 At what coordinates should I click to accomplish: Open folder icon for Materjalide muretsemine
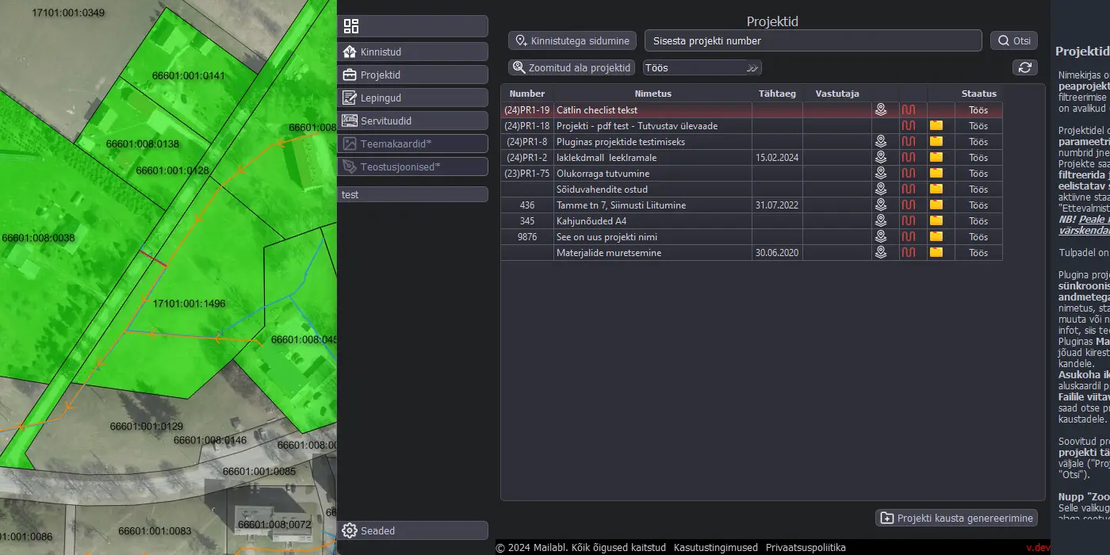coord(937,252)
